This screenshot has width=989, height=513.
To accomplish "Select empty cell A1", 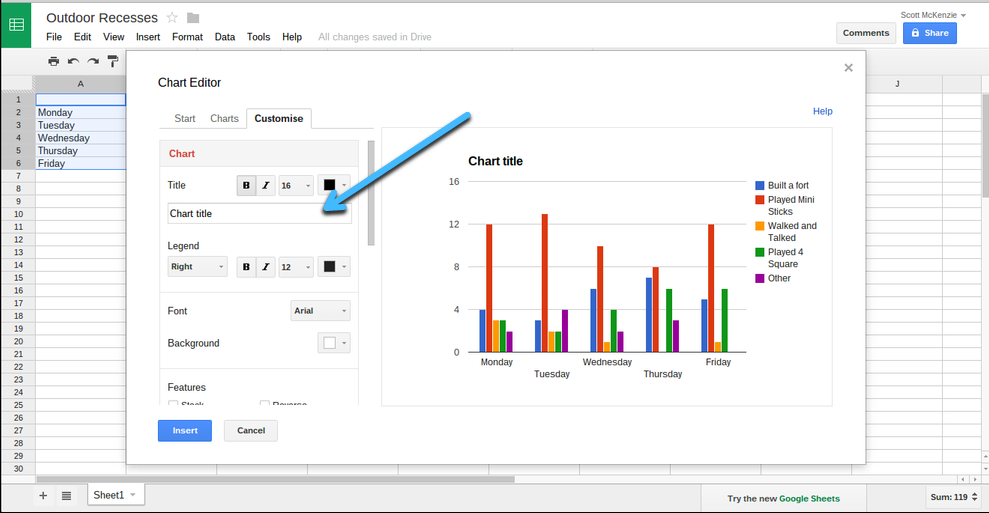I will tap(81, 100).
